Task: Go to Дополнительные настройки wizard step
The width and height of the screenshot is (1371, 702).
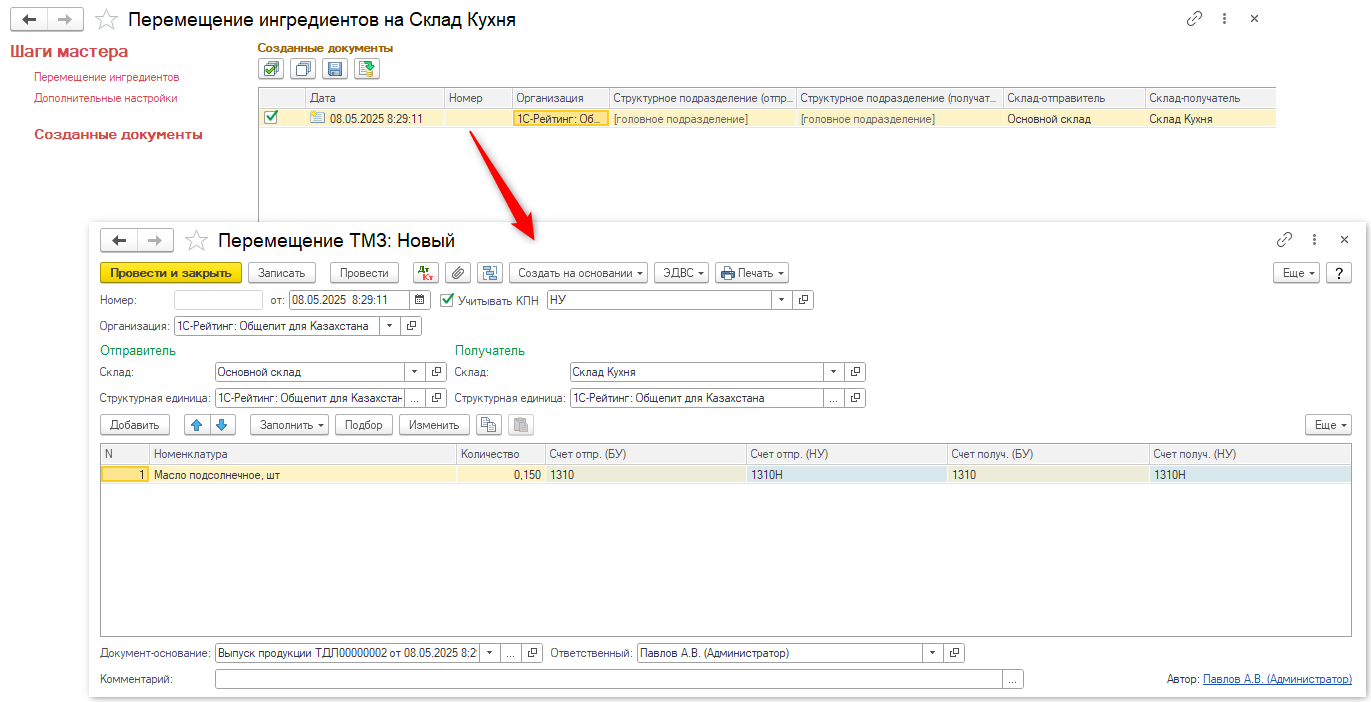Action: pos(106,98)
